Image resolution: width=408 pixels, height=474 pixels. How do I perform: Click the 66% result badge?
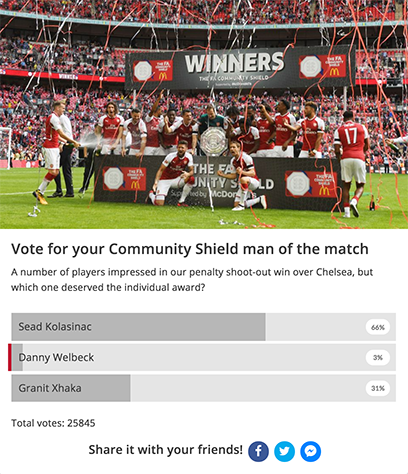pos(378,327)
